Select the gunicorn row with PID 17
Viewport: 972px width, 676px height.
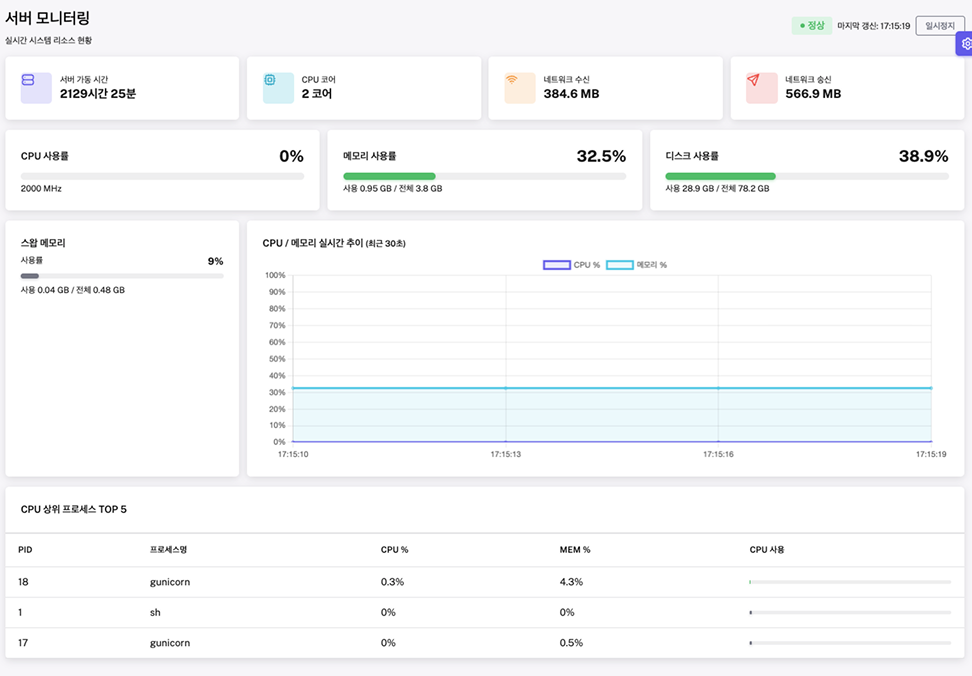click(485, 643)
